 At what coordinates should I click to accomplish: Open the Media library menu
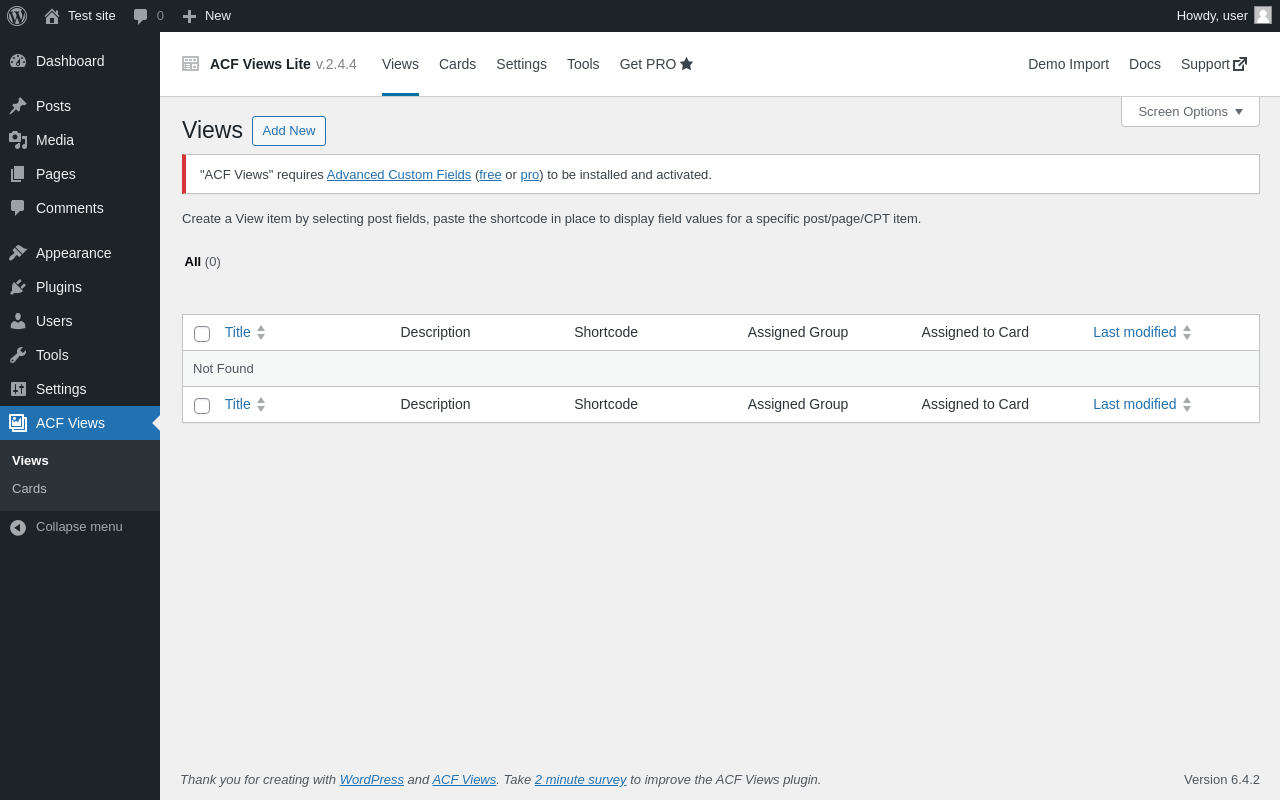55,140
